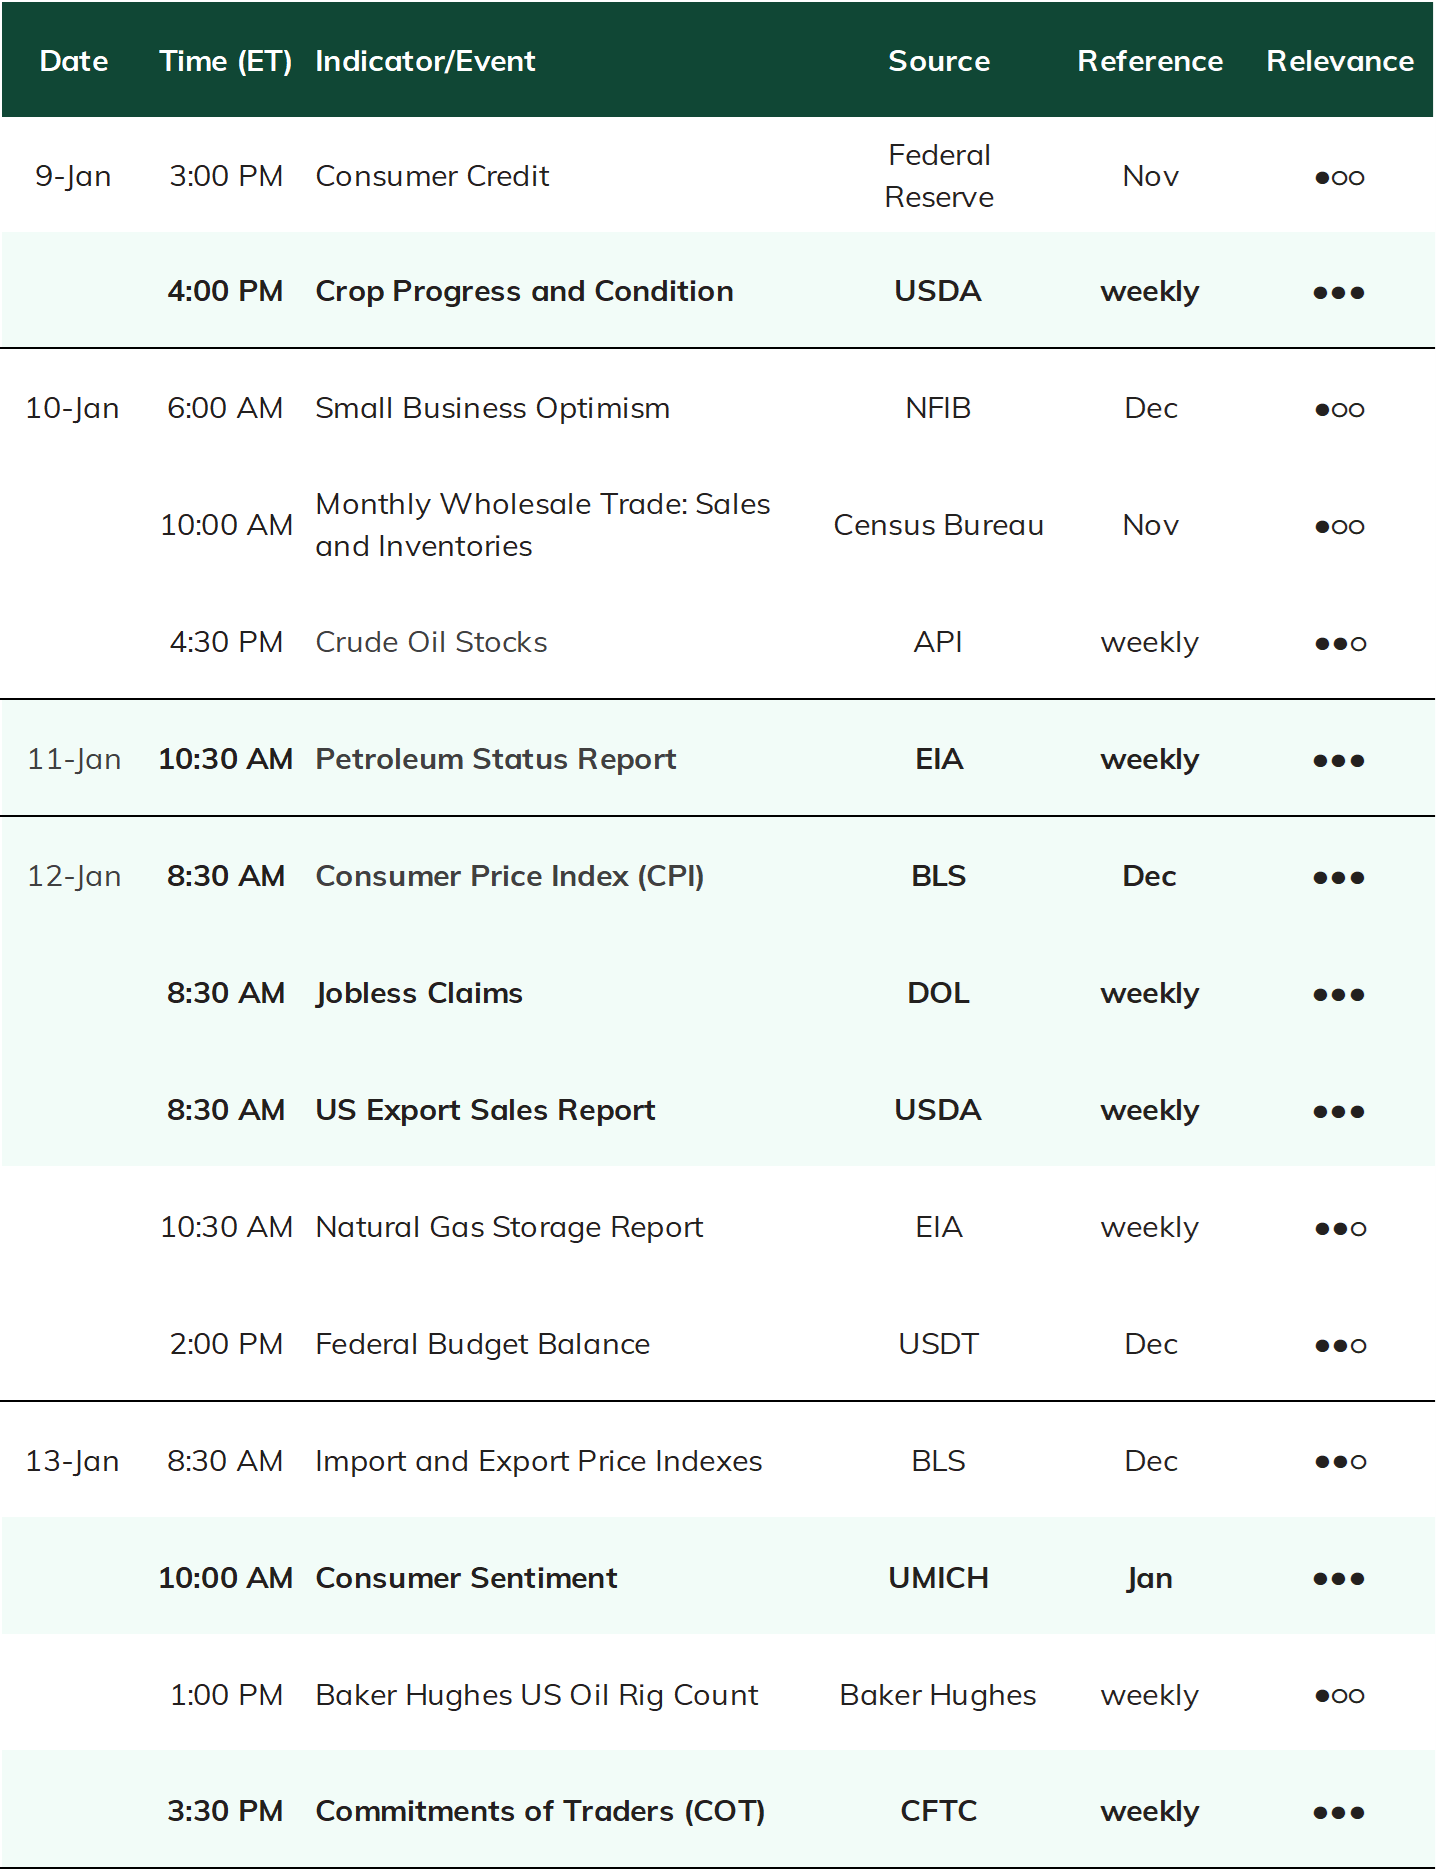
Task: Select the US Export Sales Report row
Action: [718, 1110]
